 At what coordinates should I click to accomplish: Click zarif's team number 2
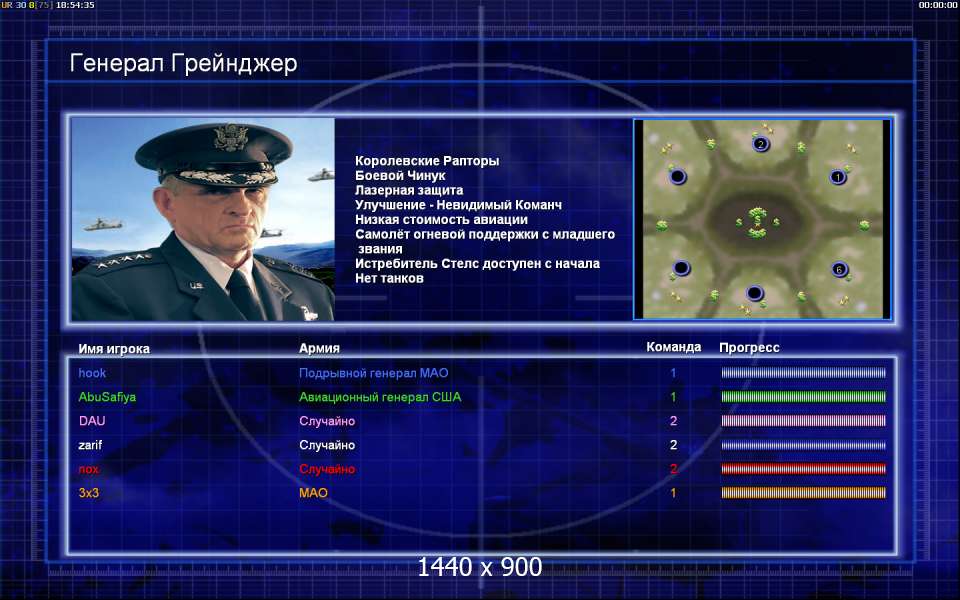pyautogui.click(x=673, y=445)
